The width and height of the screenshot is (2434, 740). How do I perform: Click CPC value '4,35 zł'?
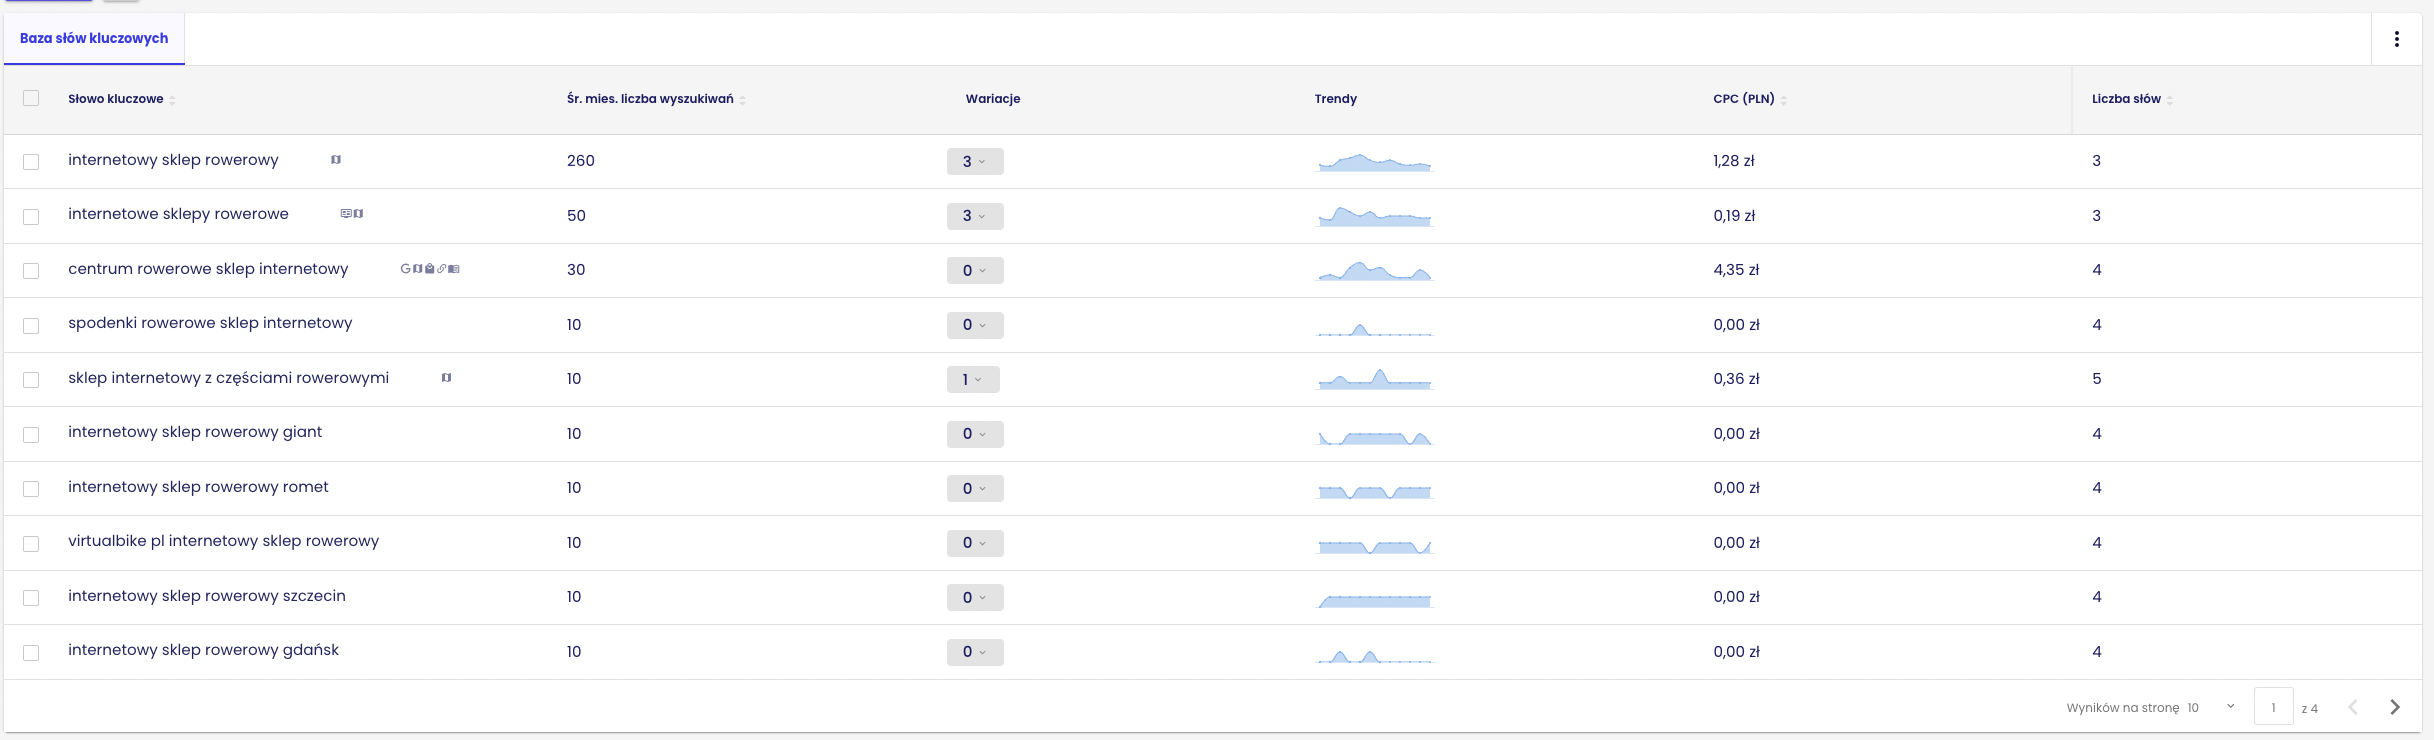(1736, 270)
